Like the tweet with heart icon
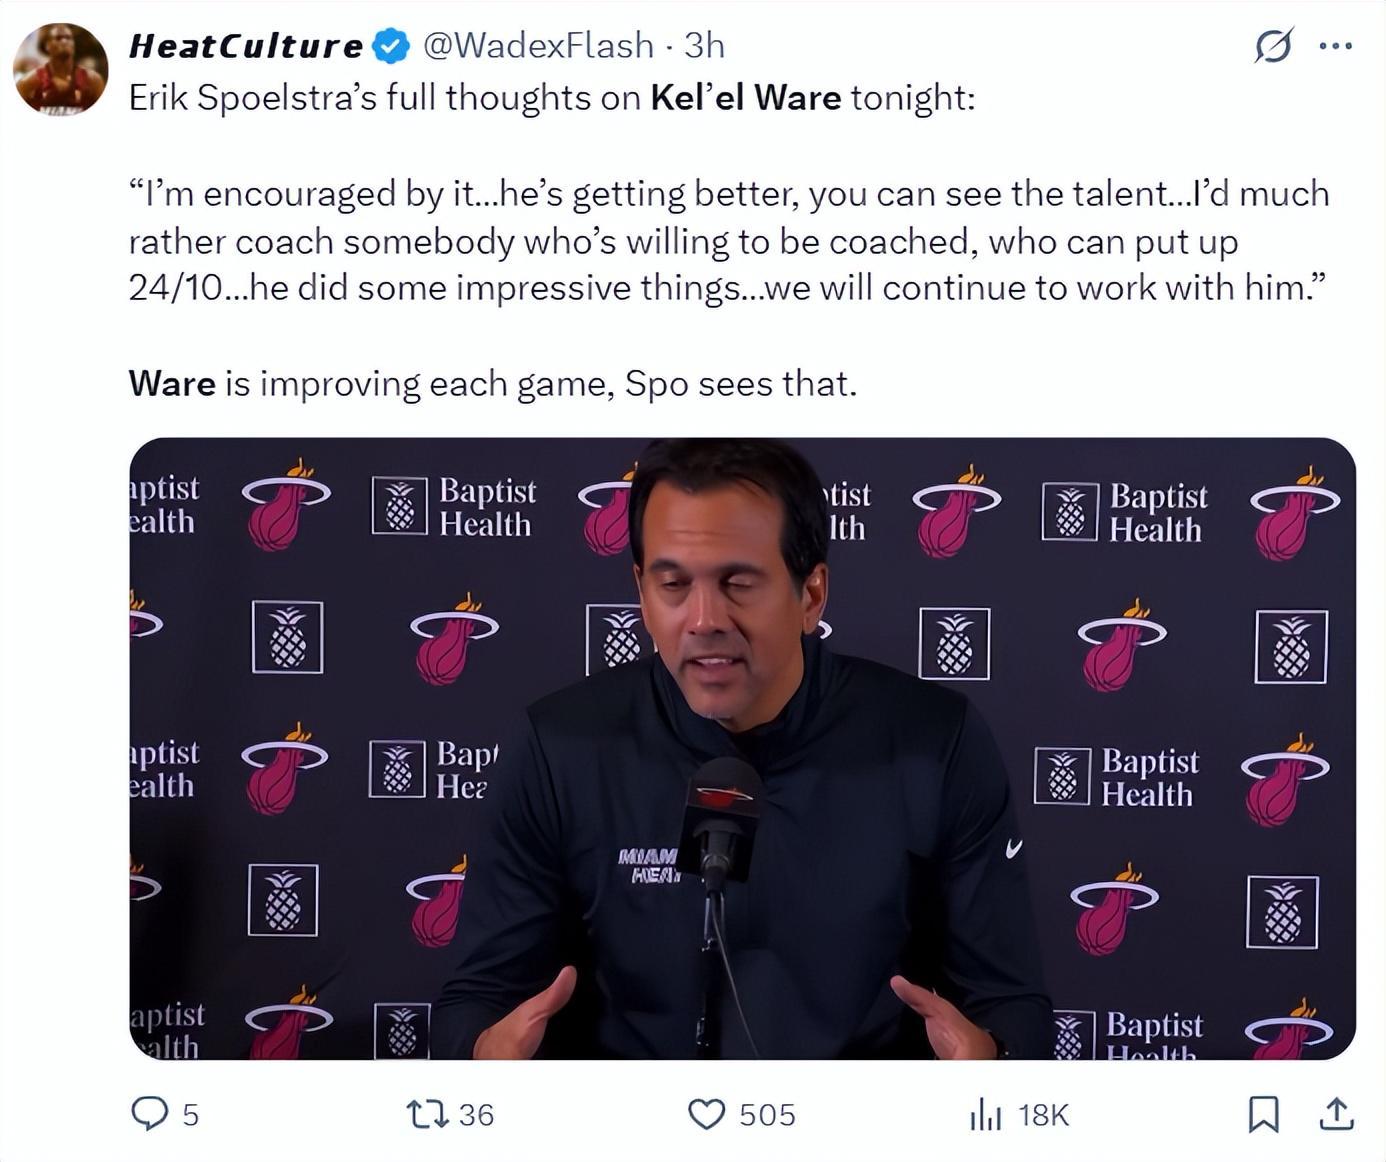1386x1162 pixels. coord(707,1114)
